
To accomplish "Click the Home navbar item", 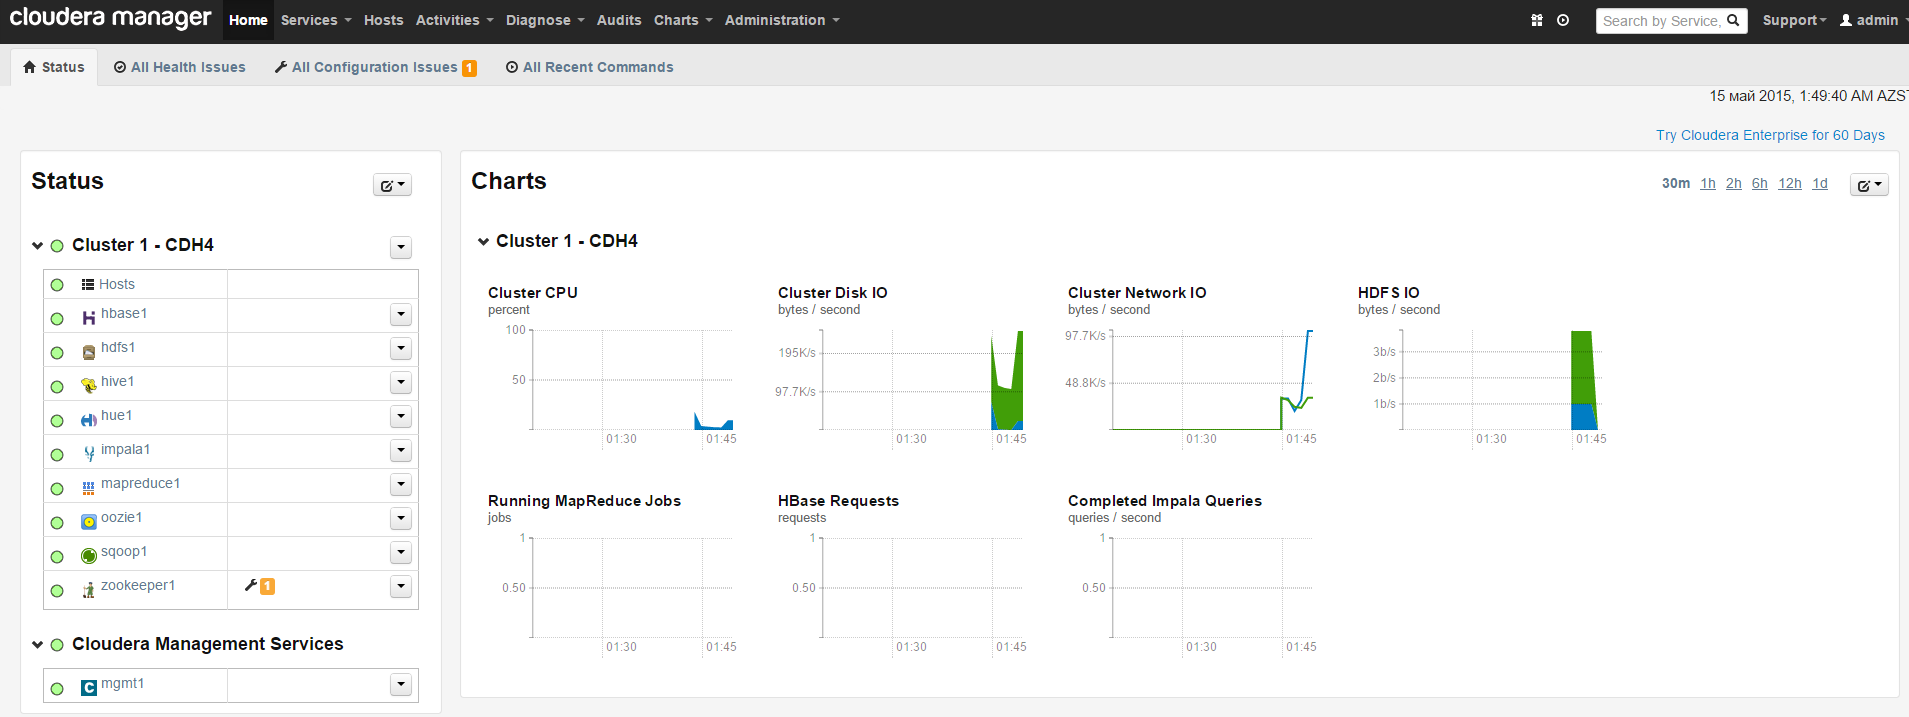I will 248,20.
